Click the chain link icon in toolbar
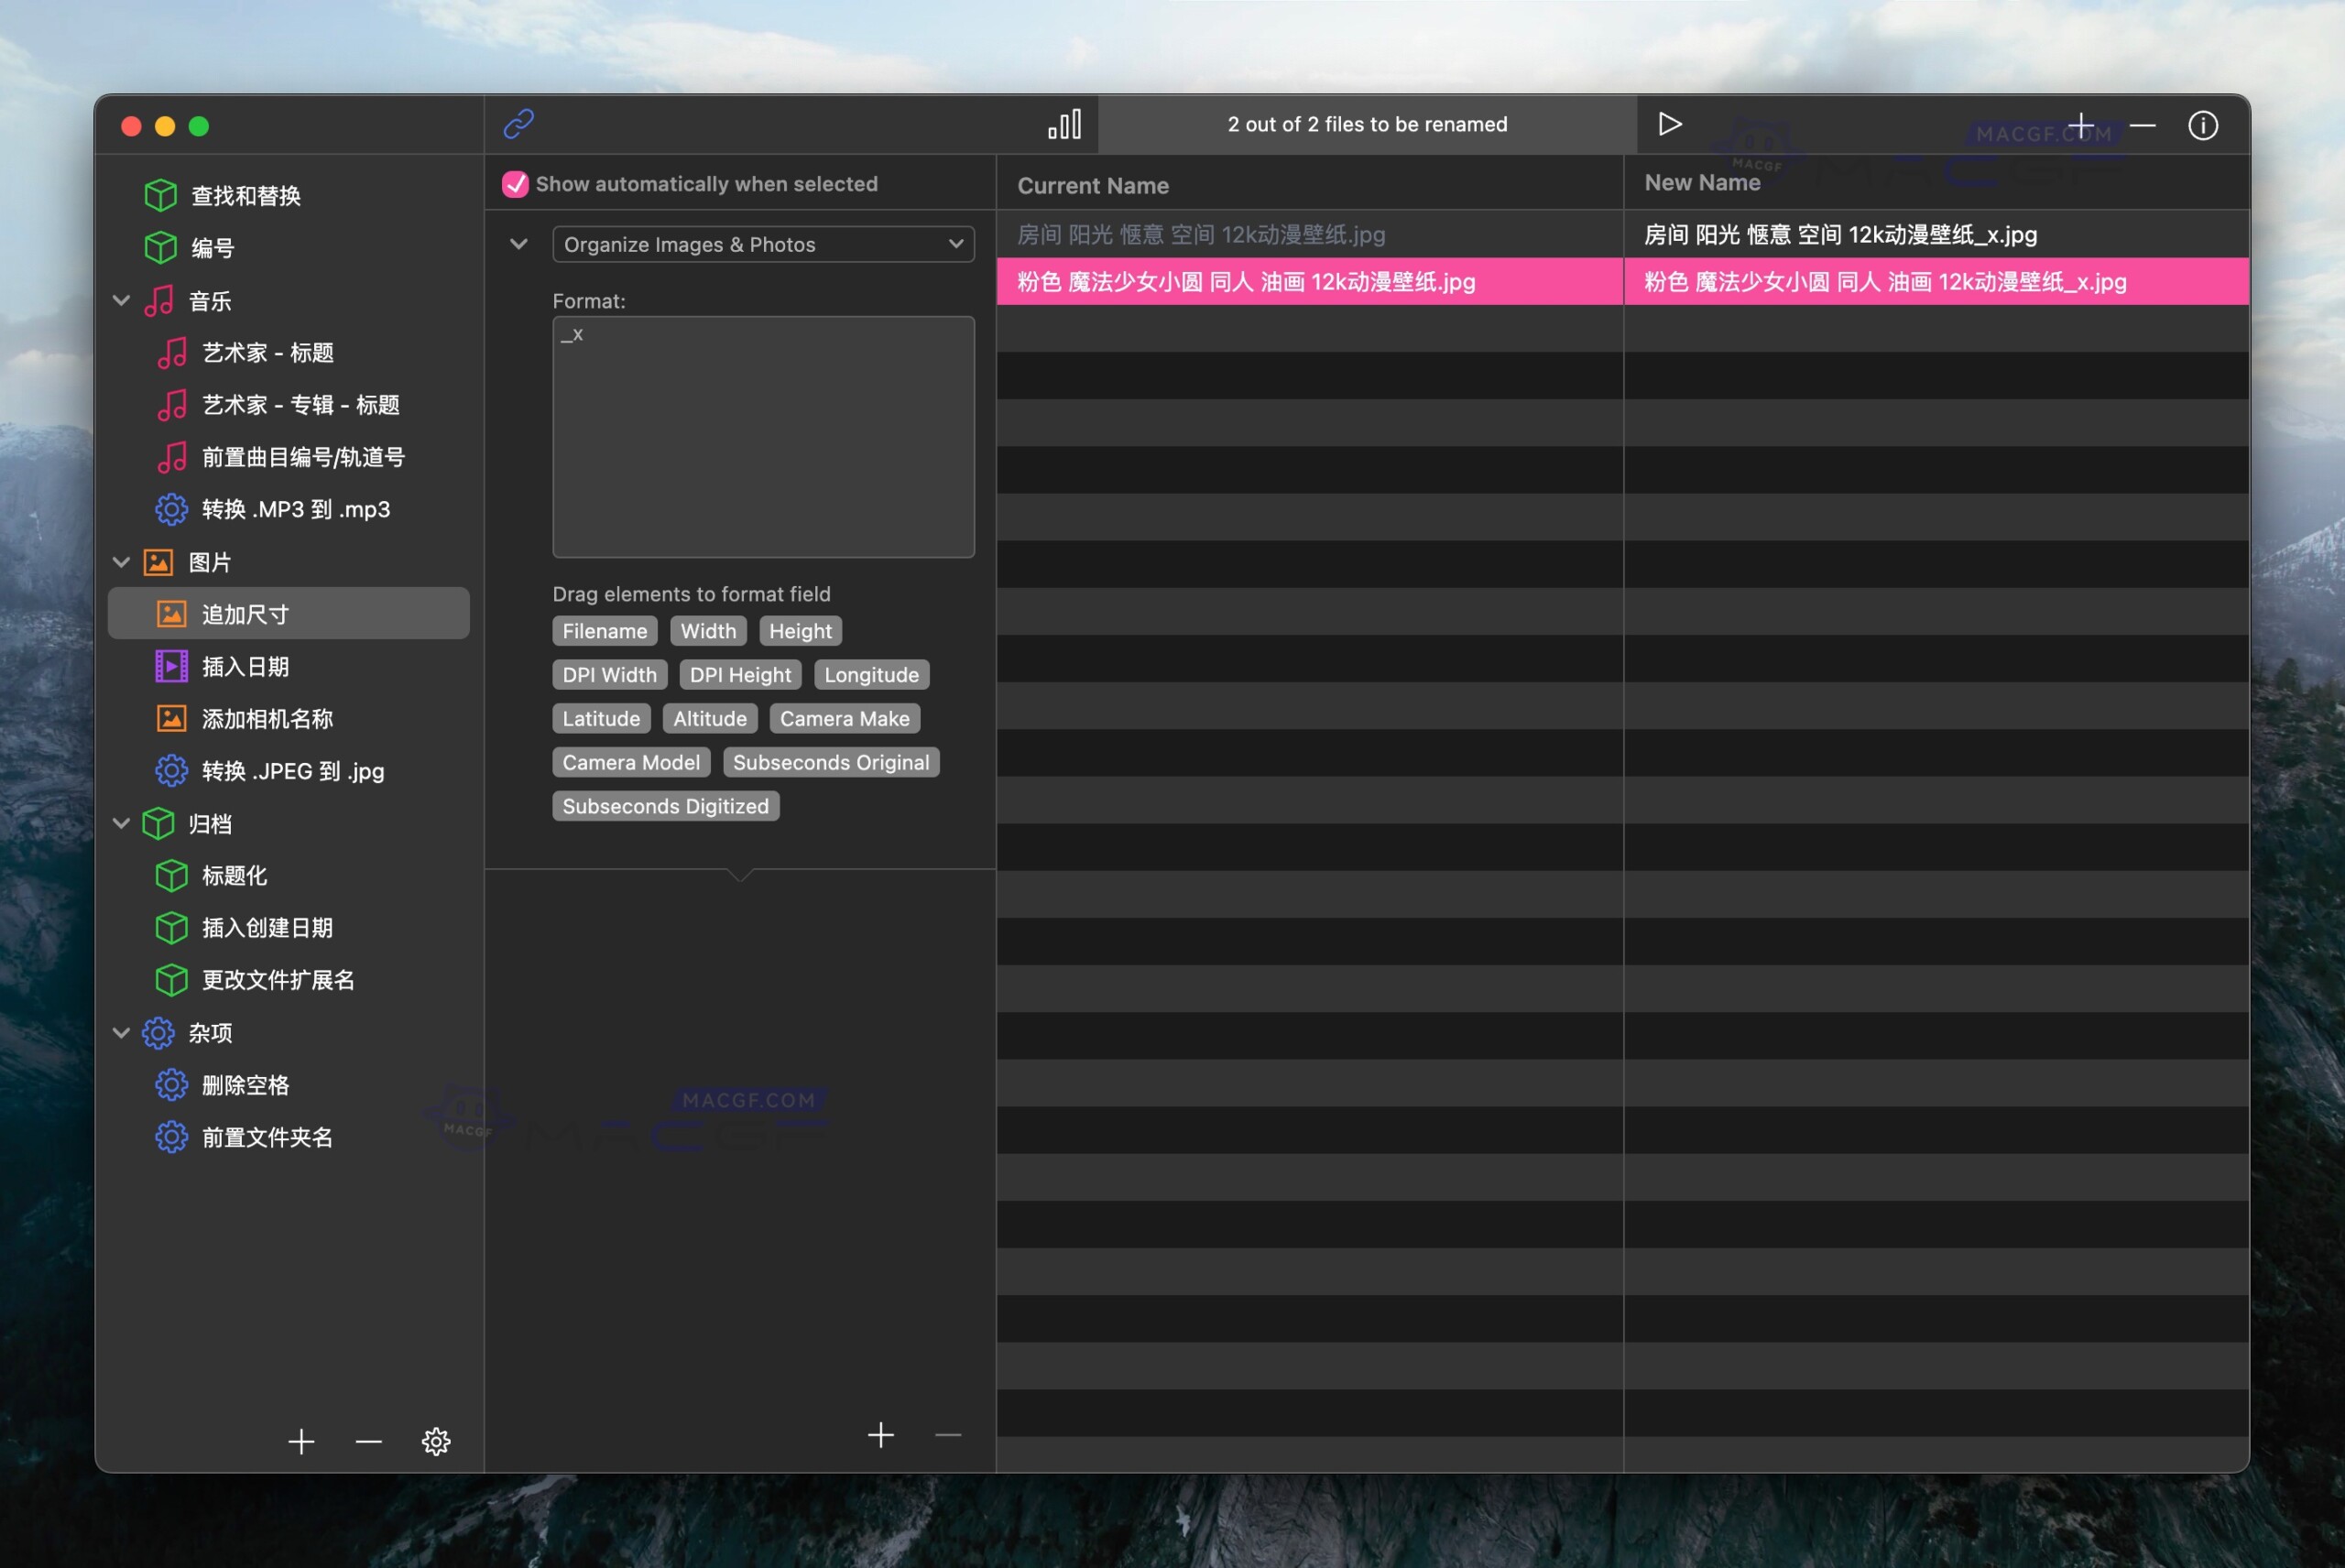 tap(518, 124)
